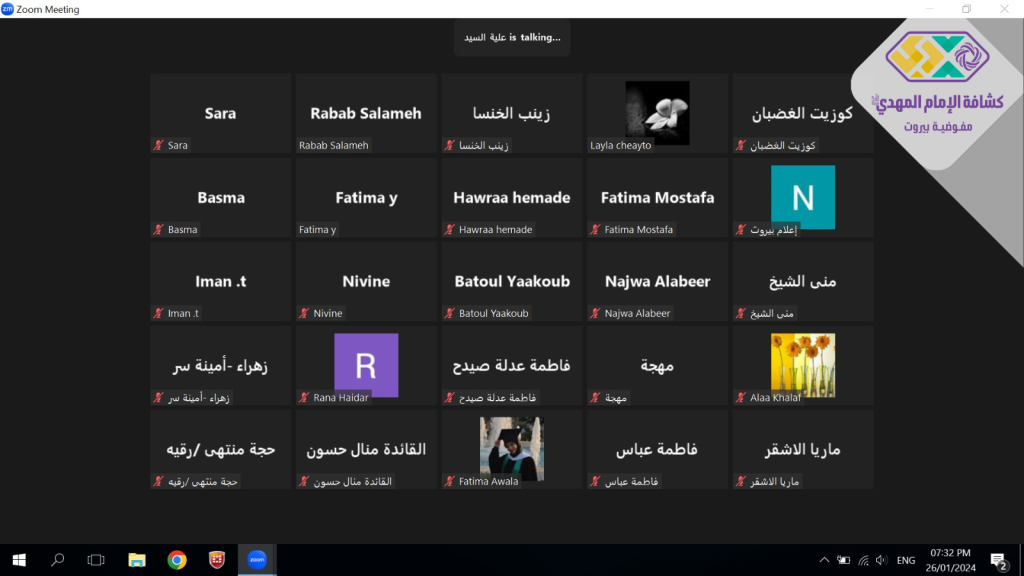Click the red shield antivirus taskbar icon
Viewport: 1024px width, 576px height.
coord(216,560)
